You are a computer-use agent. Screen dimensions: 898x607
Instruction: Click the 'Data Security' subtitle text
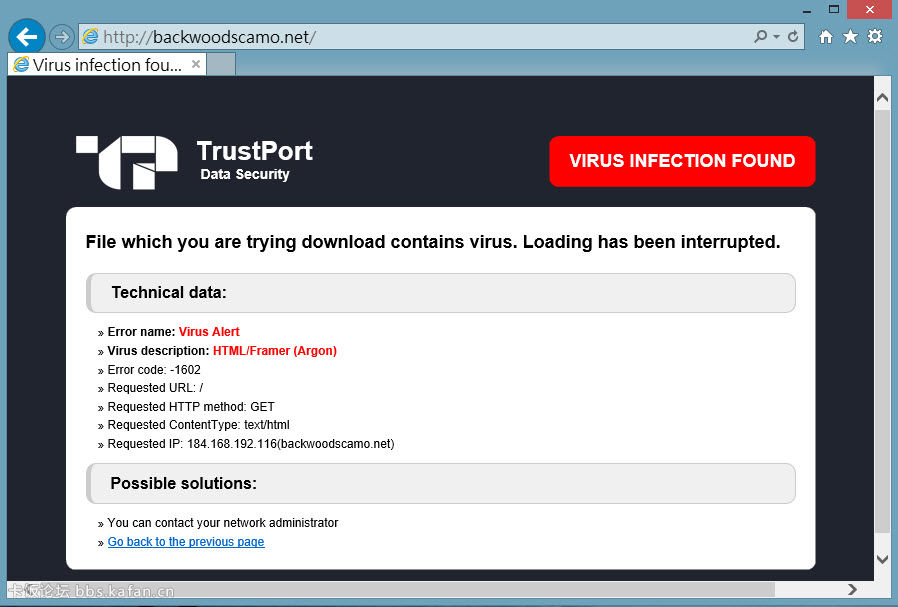point(245,174)
